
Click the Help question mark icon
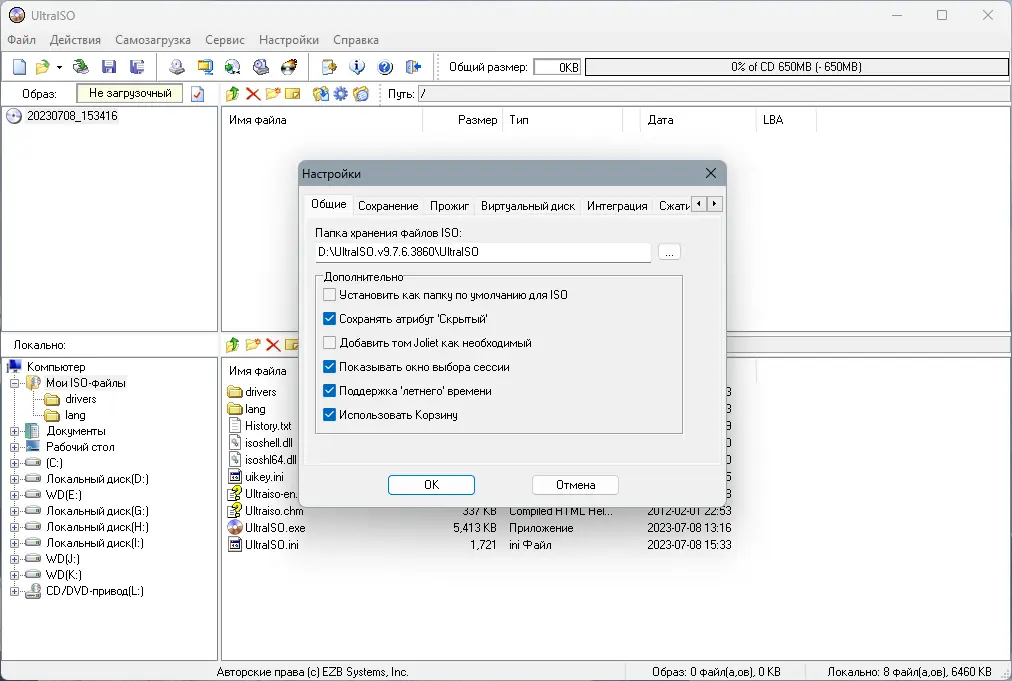(x=385, y=66)
